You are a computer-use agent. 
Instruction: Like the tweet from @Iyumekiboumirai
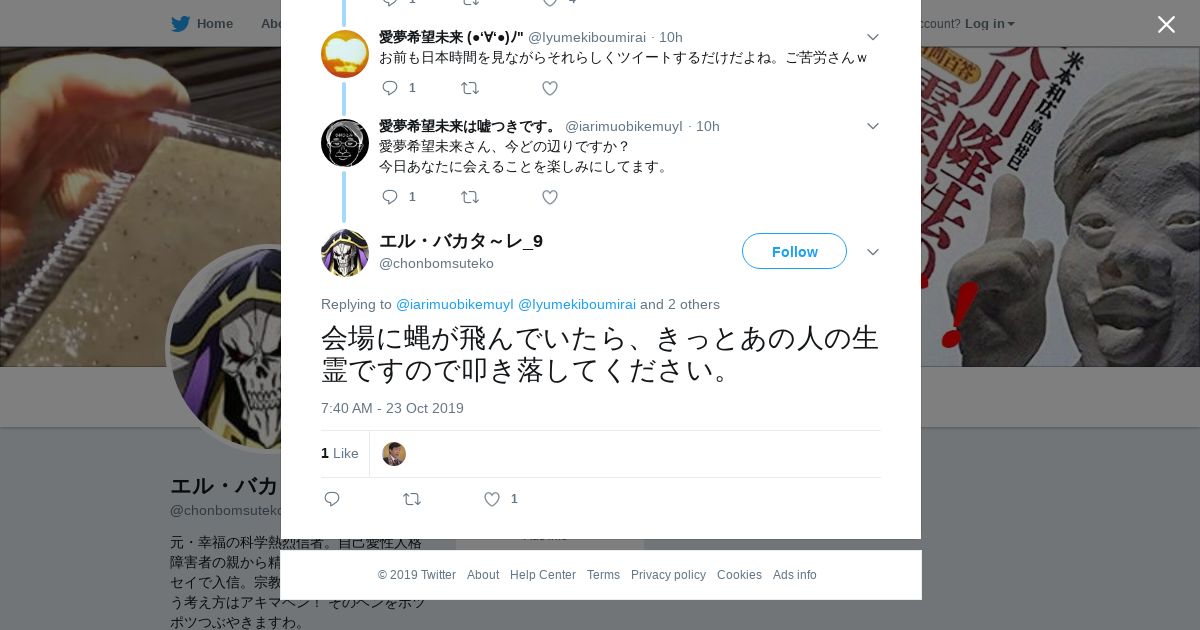click(x=550, y=88)
